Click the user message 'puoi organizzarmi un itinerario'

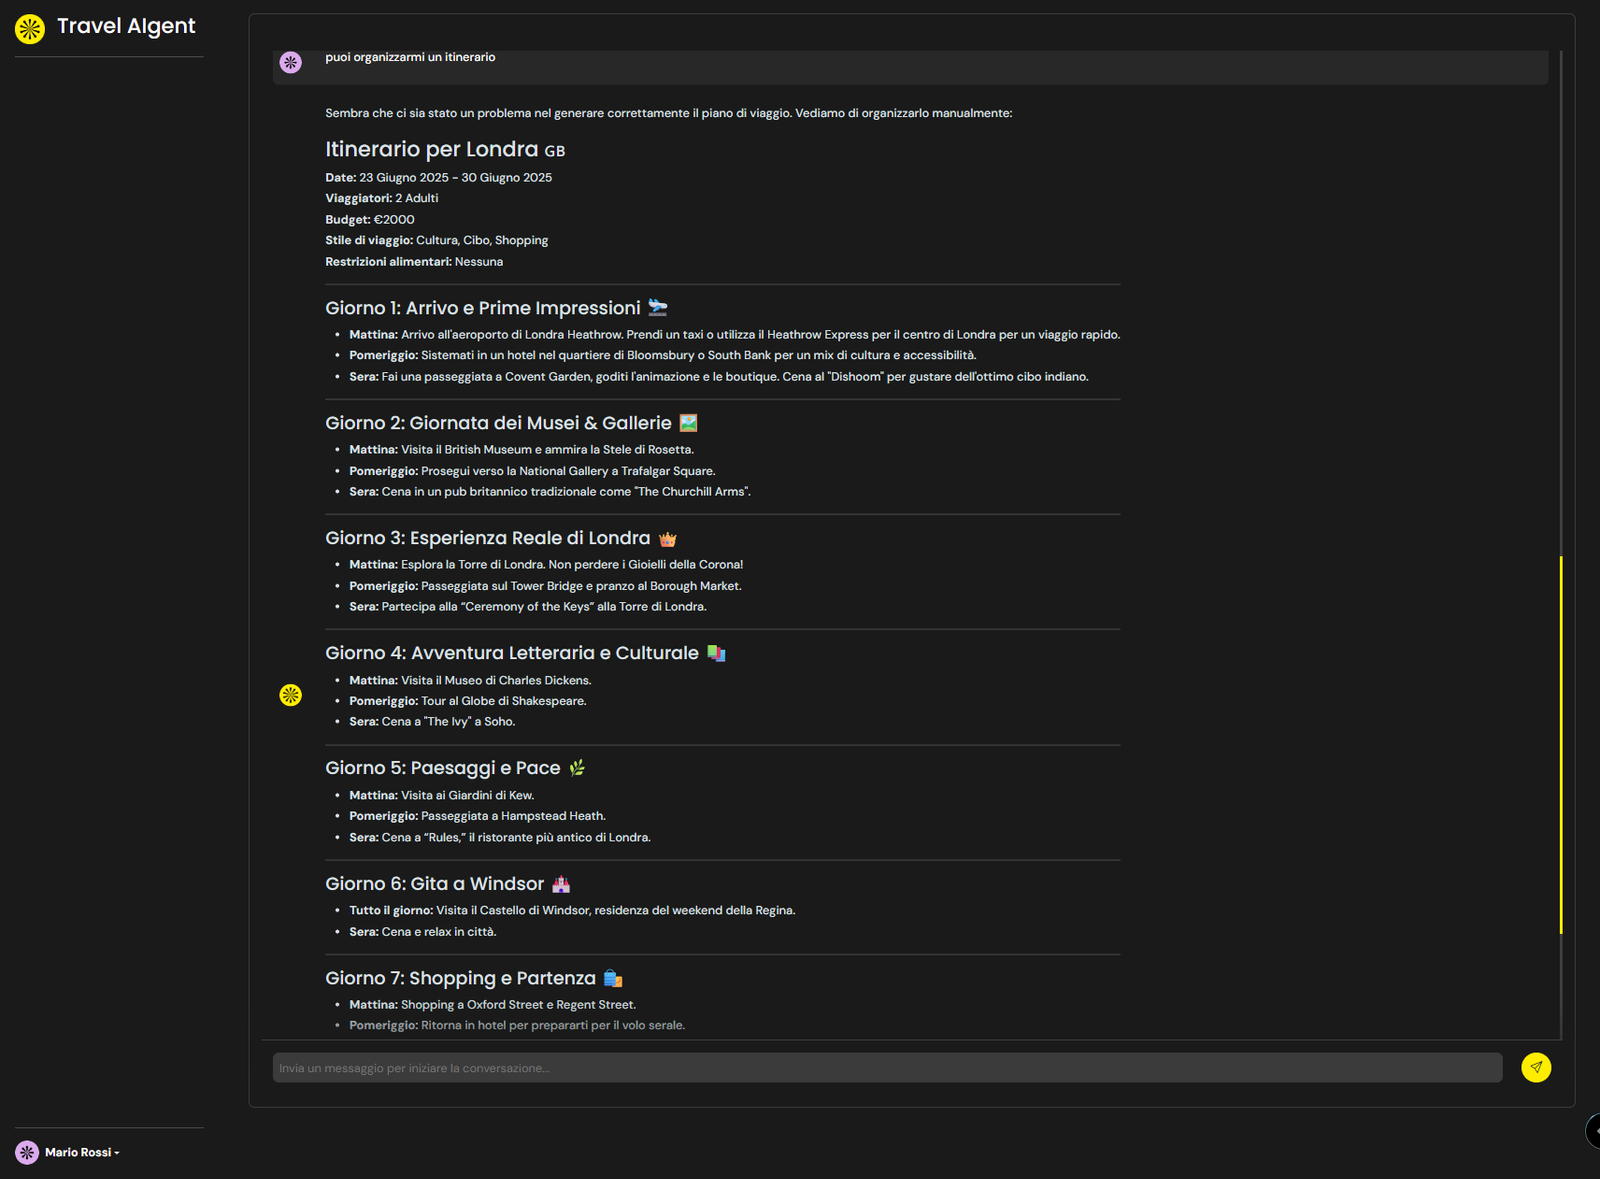point(410,57)
